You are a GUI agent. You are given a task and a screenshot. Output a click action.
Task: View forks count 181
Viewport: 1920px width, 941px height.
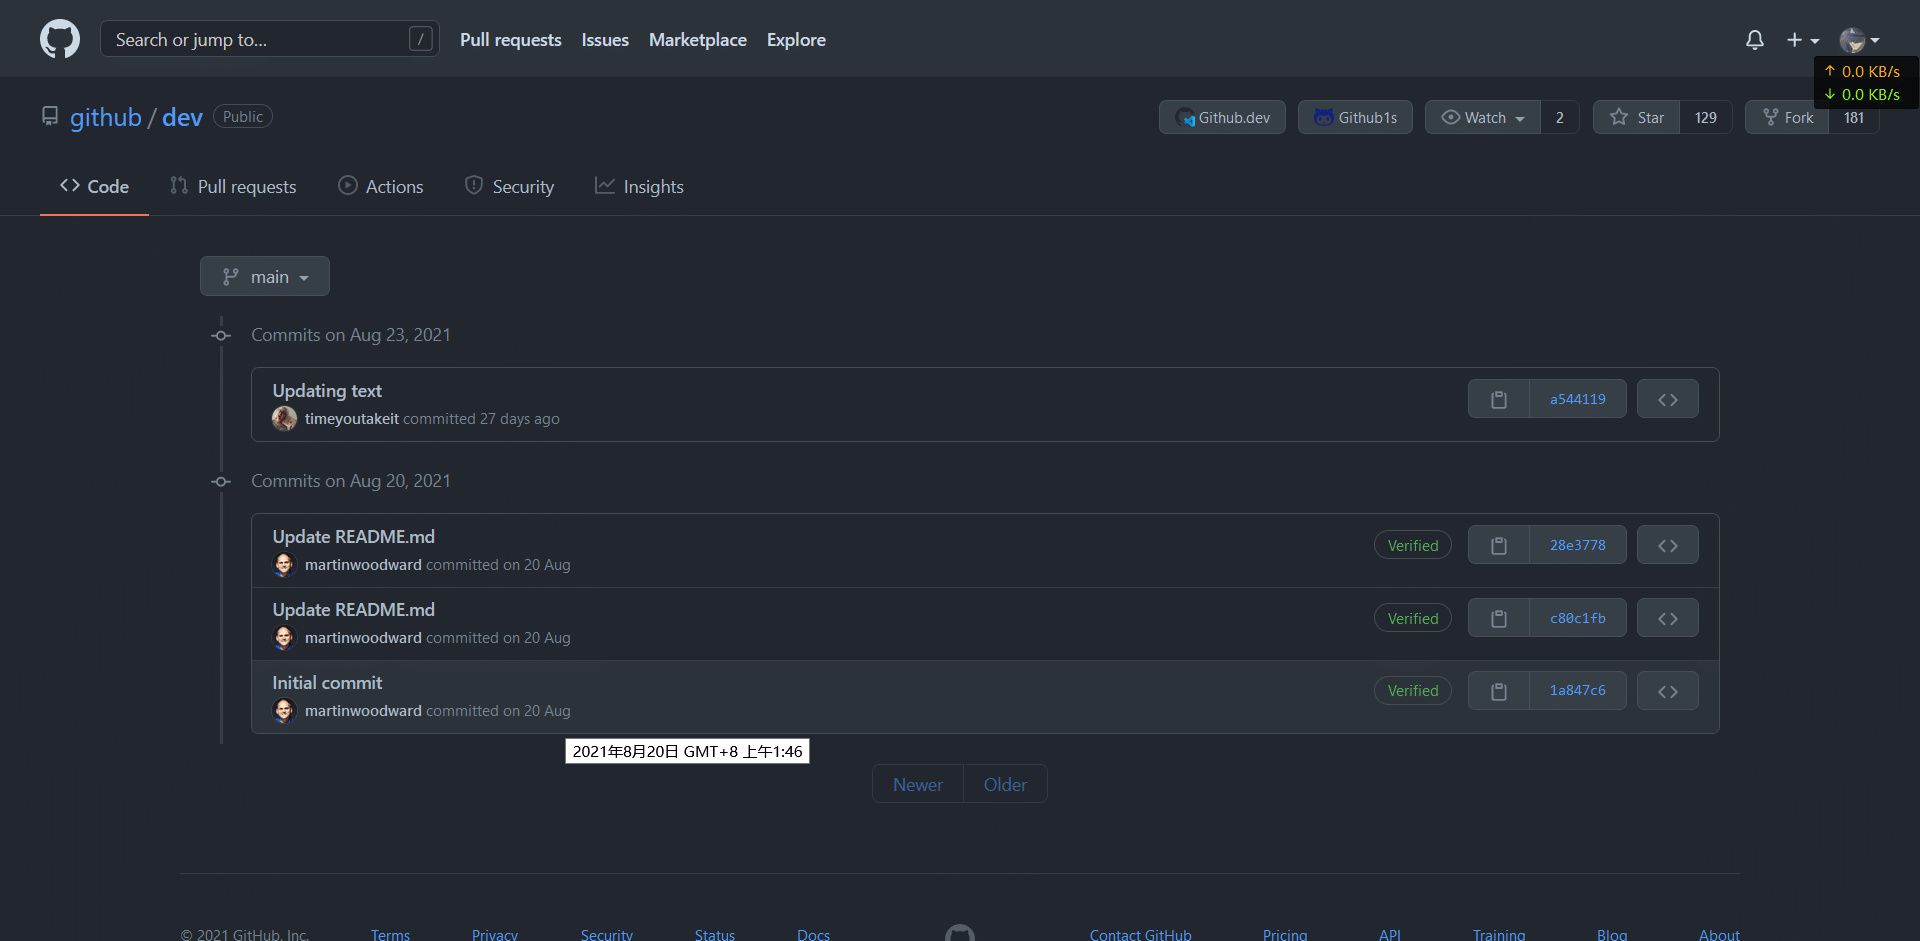pyautogui.click(x=1854, y=117)
